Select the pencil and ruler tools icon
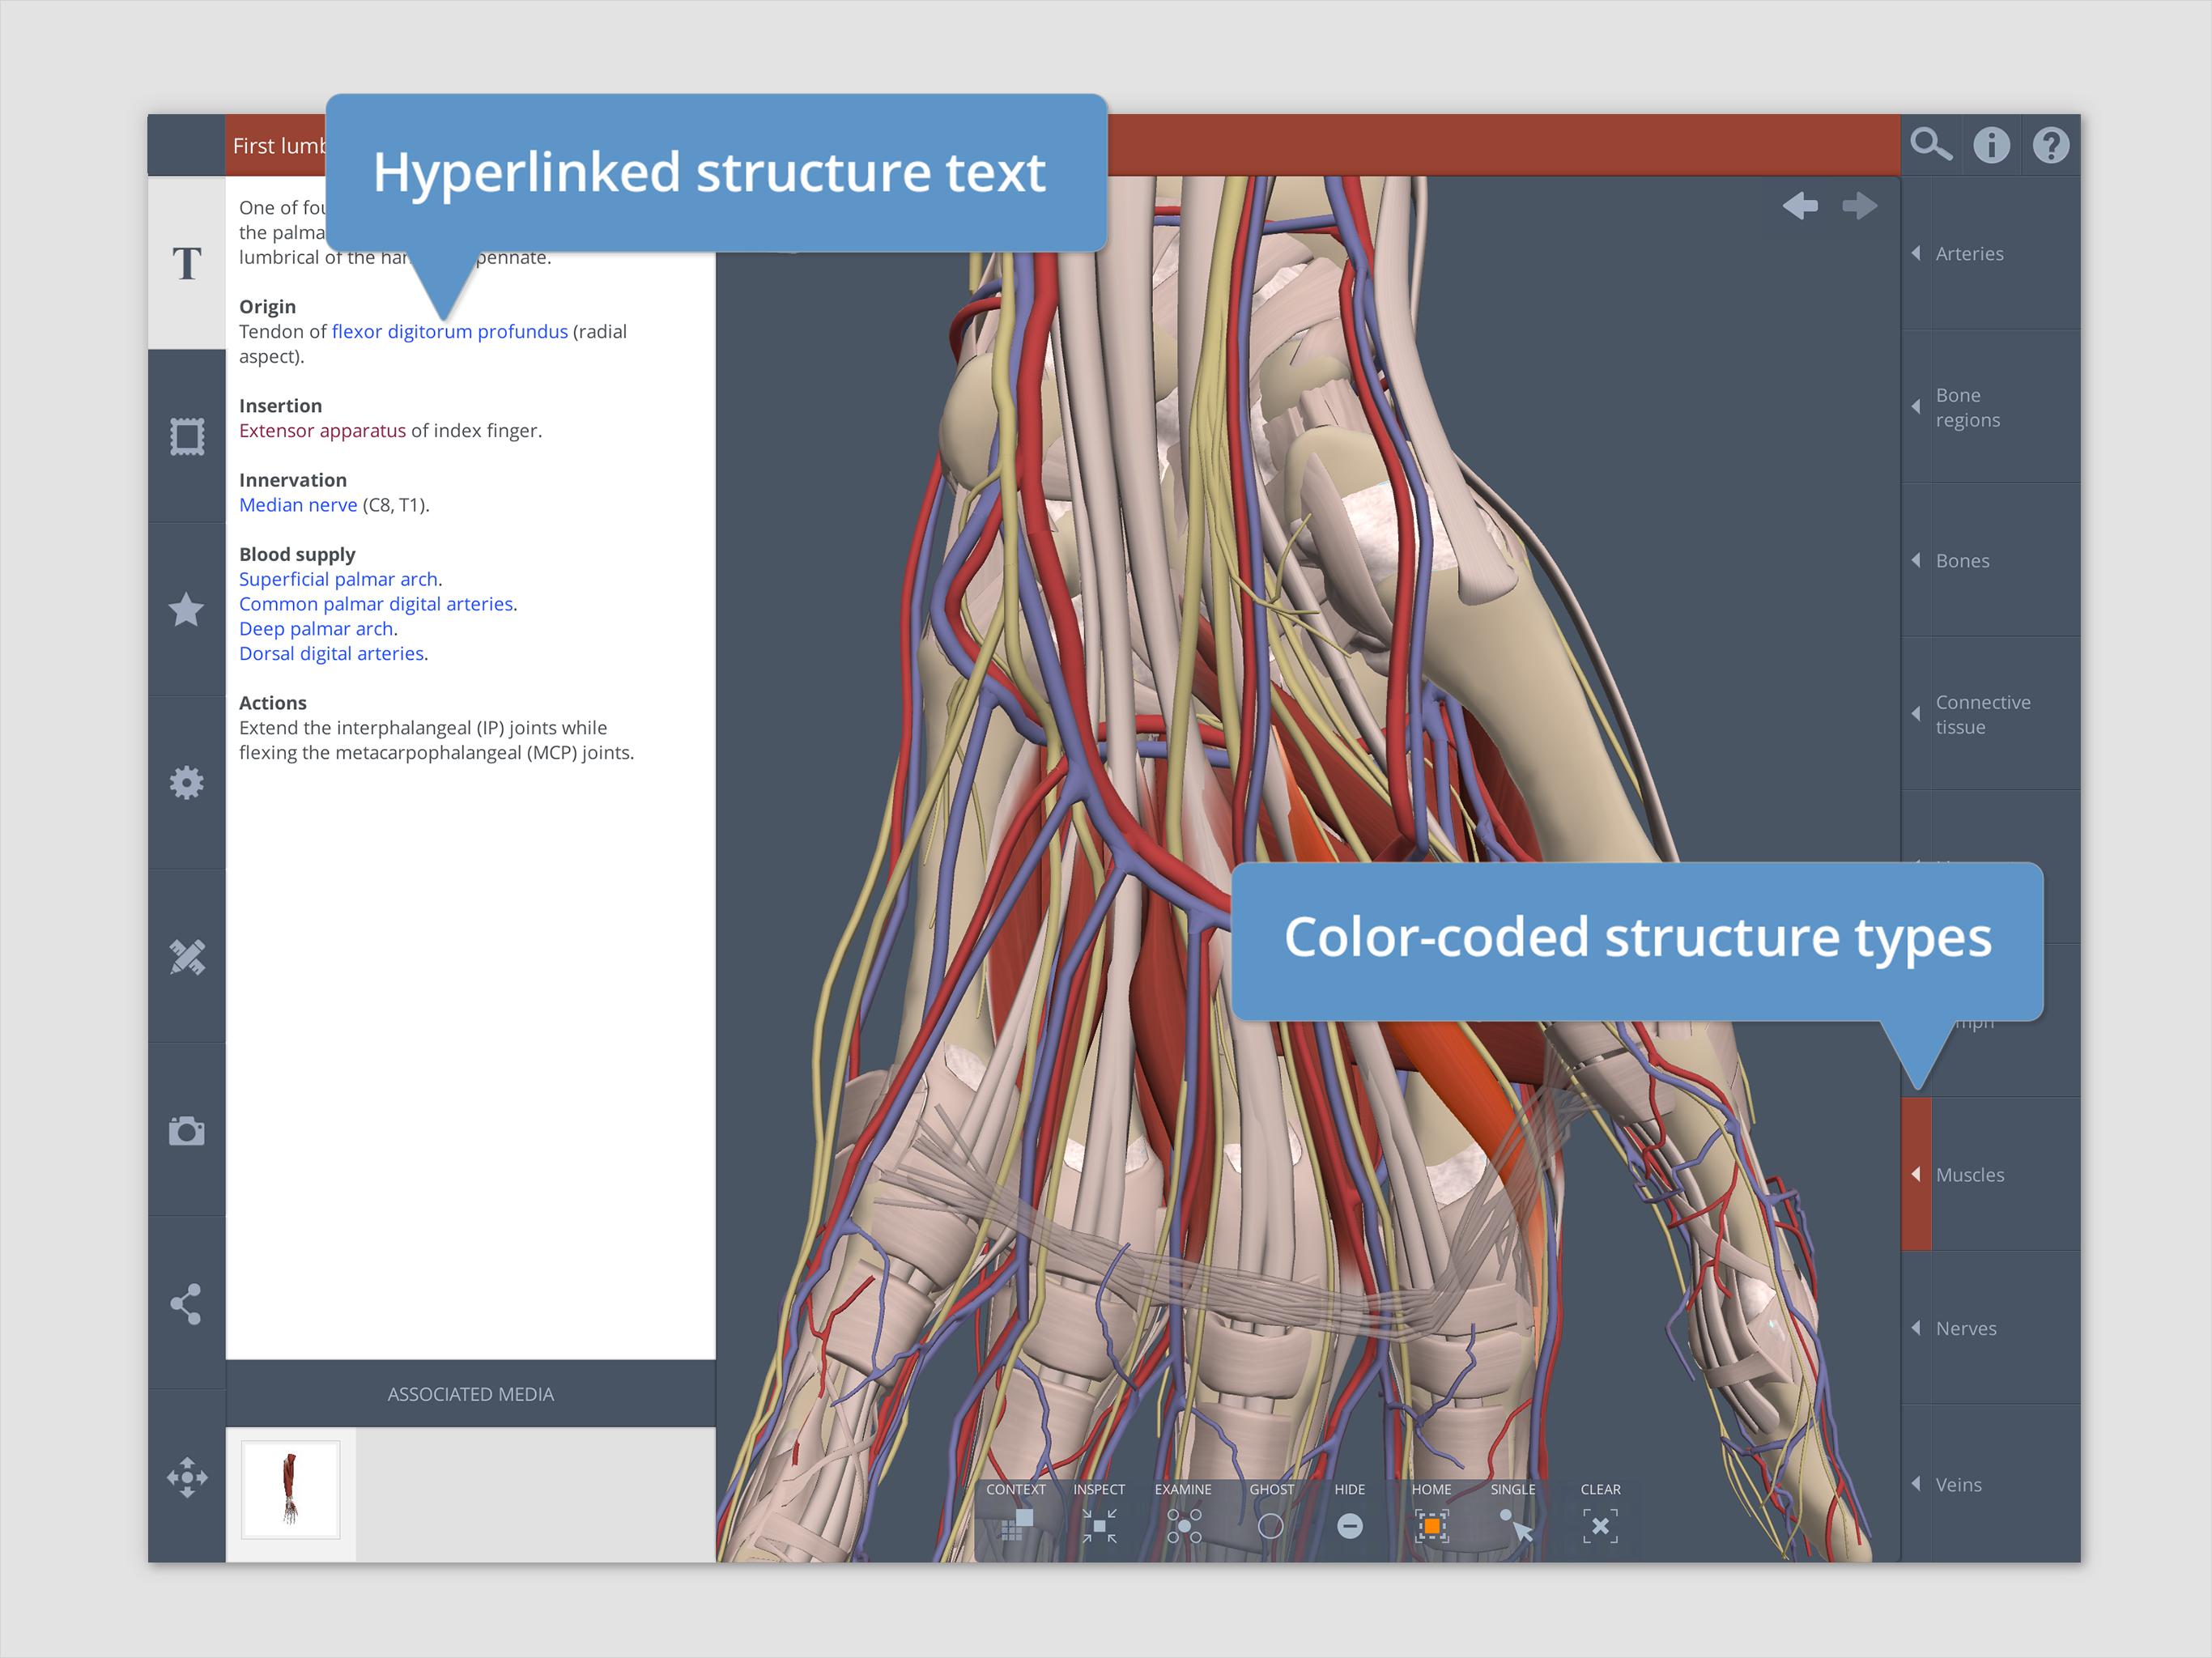The width and height of the screenshot is (2212, 1658). [187, 957]
